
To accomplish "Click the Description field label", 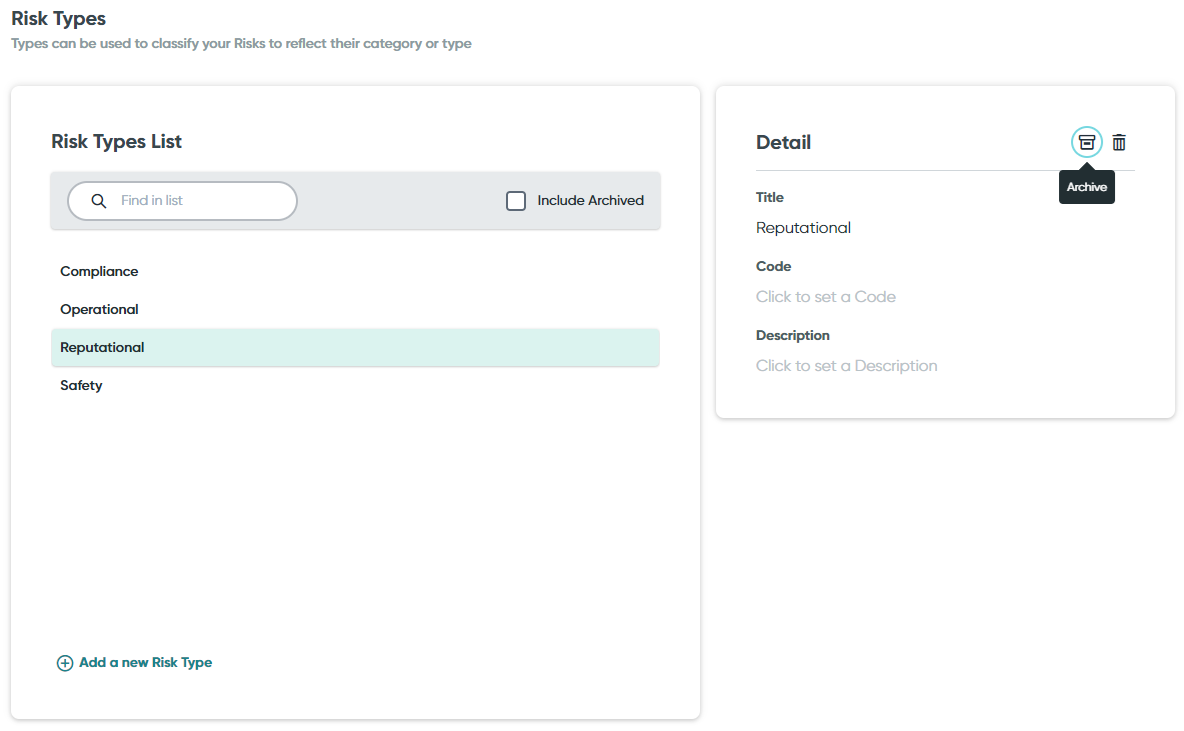I will pos(792,335).
